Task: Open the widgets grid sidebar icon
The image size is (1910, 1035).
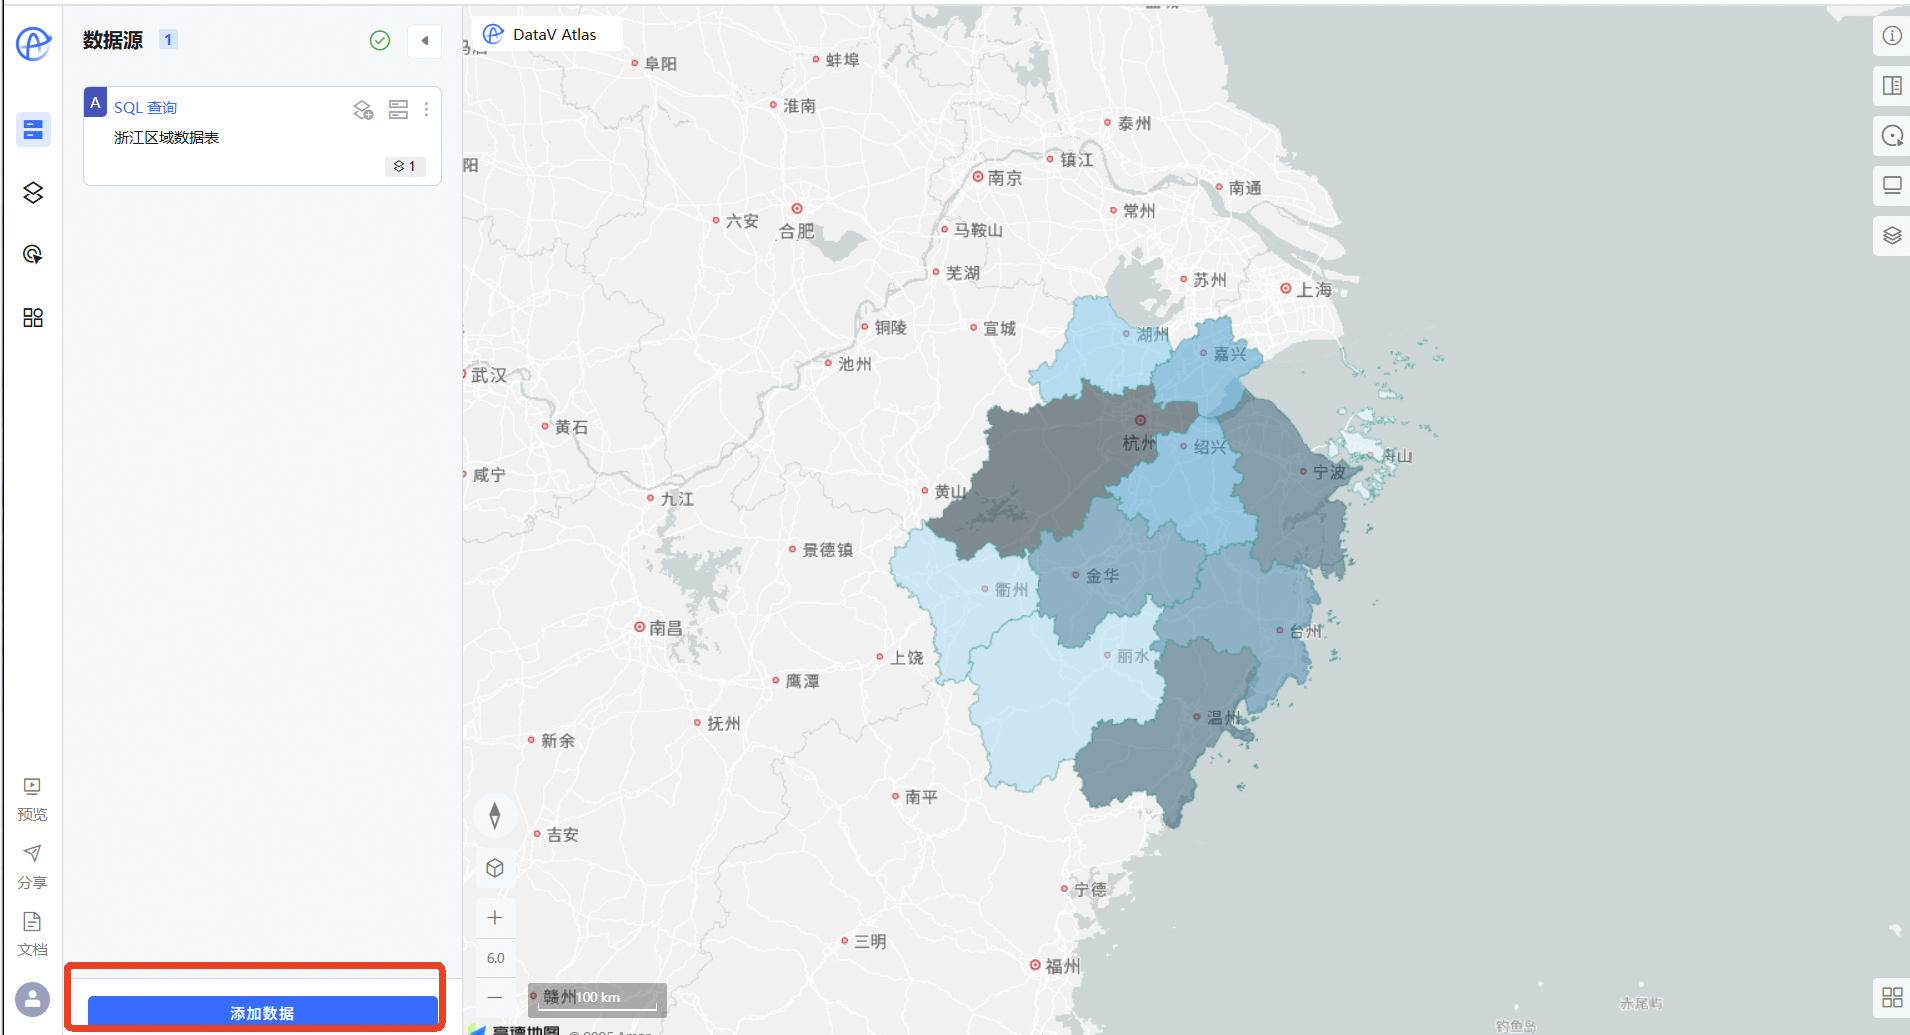Action: point(33,317)
